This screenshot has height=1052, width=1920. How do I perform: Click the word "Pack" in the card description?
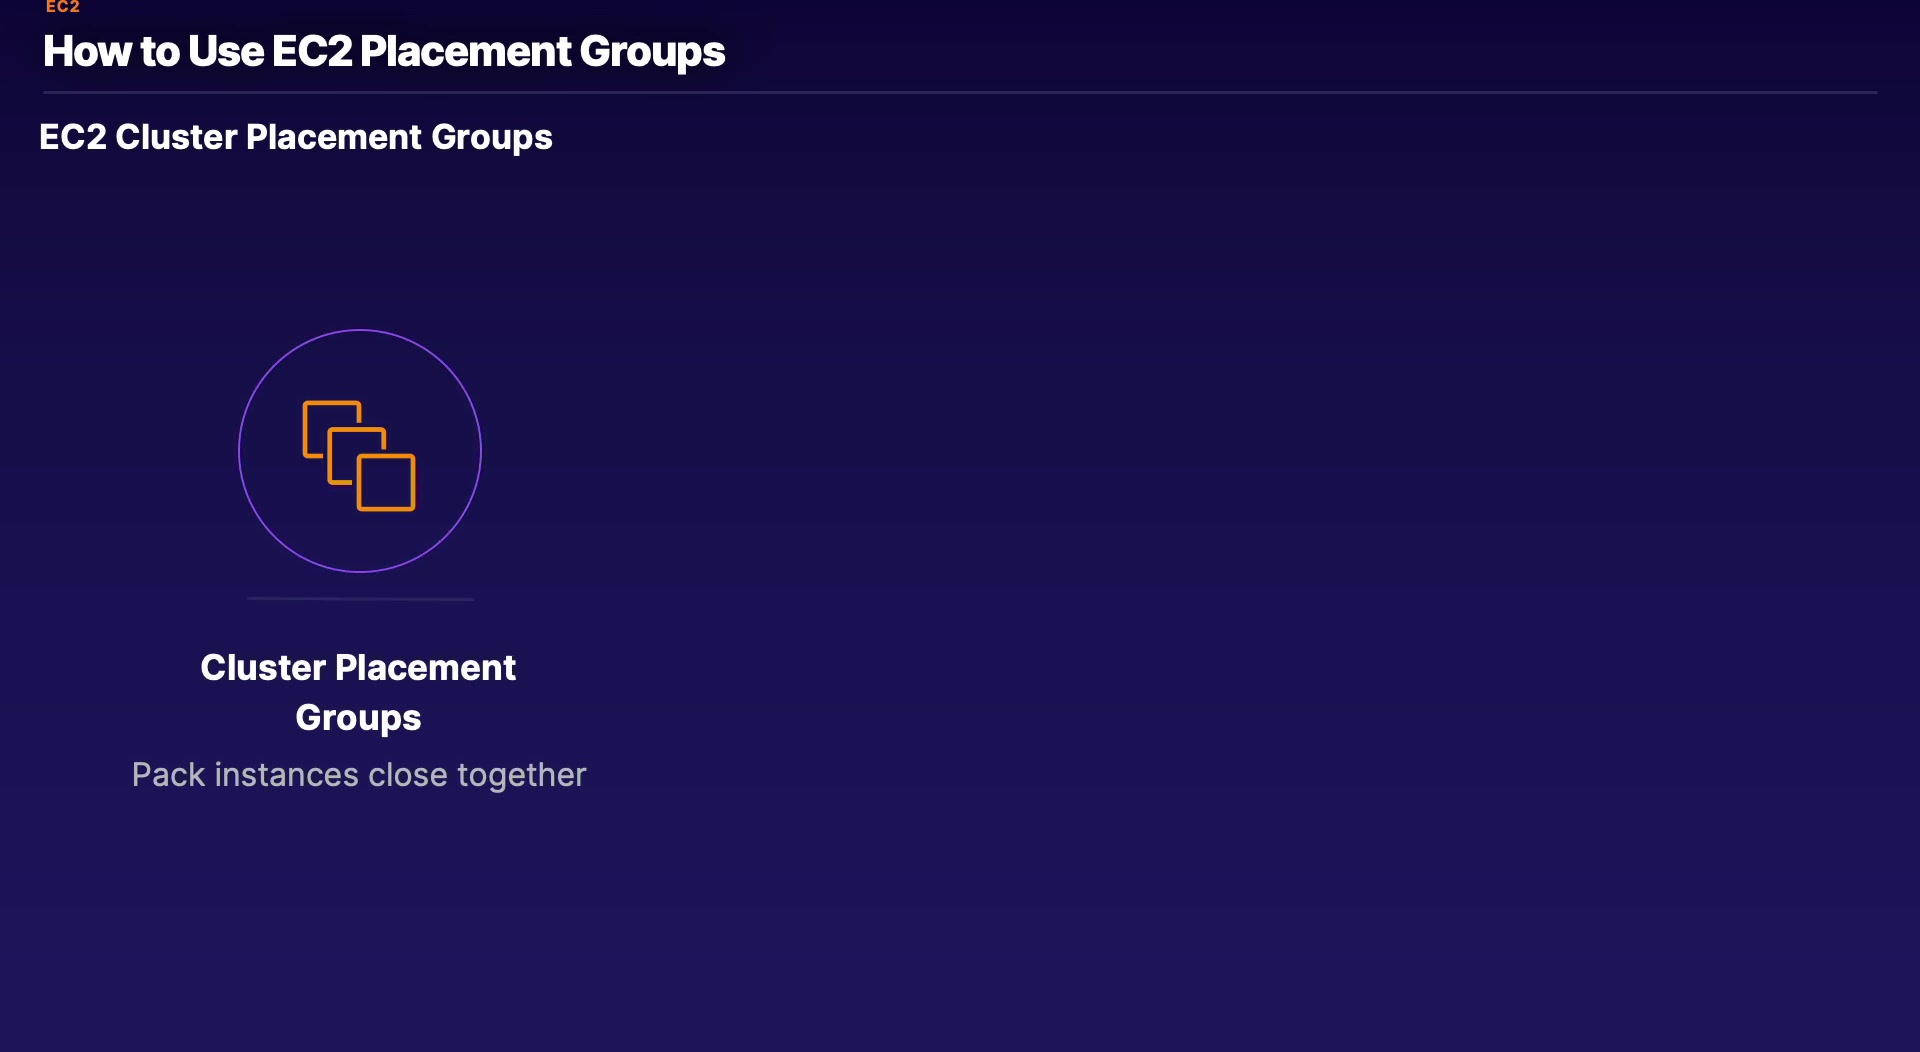pyautogui.click(x=168, y=775)
